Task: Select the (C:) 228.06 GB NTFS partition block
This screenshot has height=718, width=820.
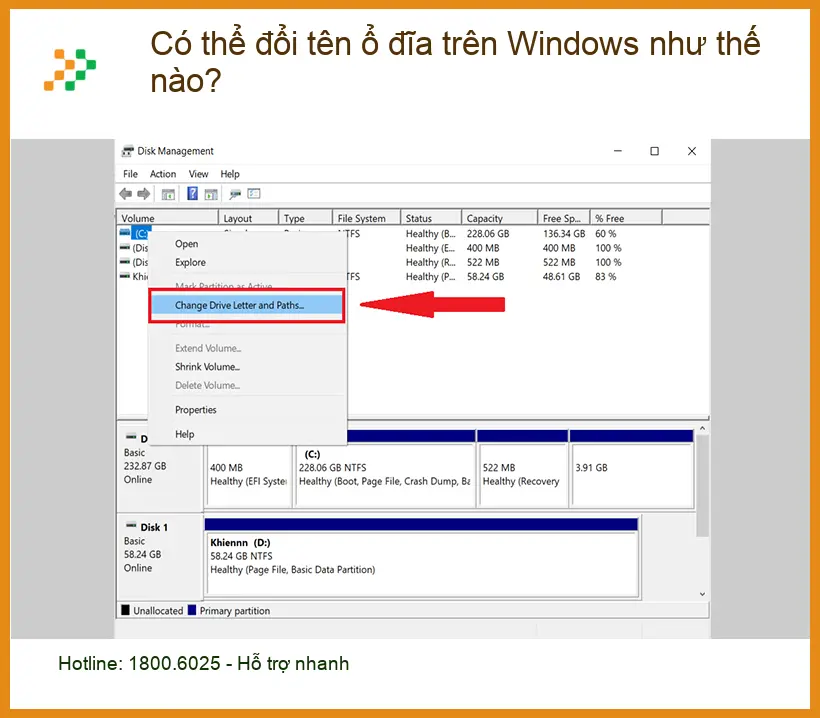Action: (x=385, y=469)
